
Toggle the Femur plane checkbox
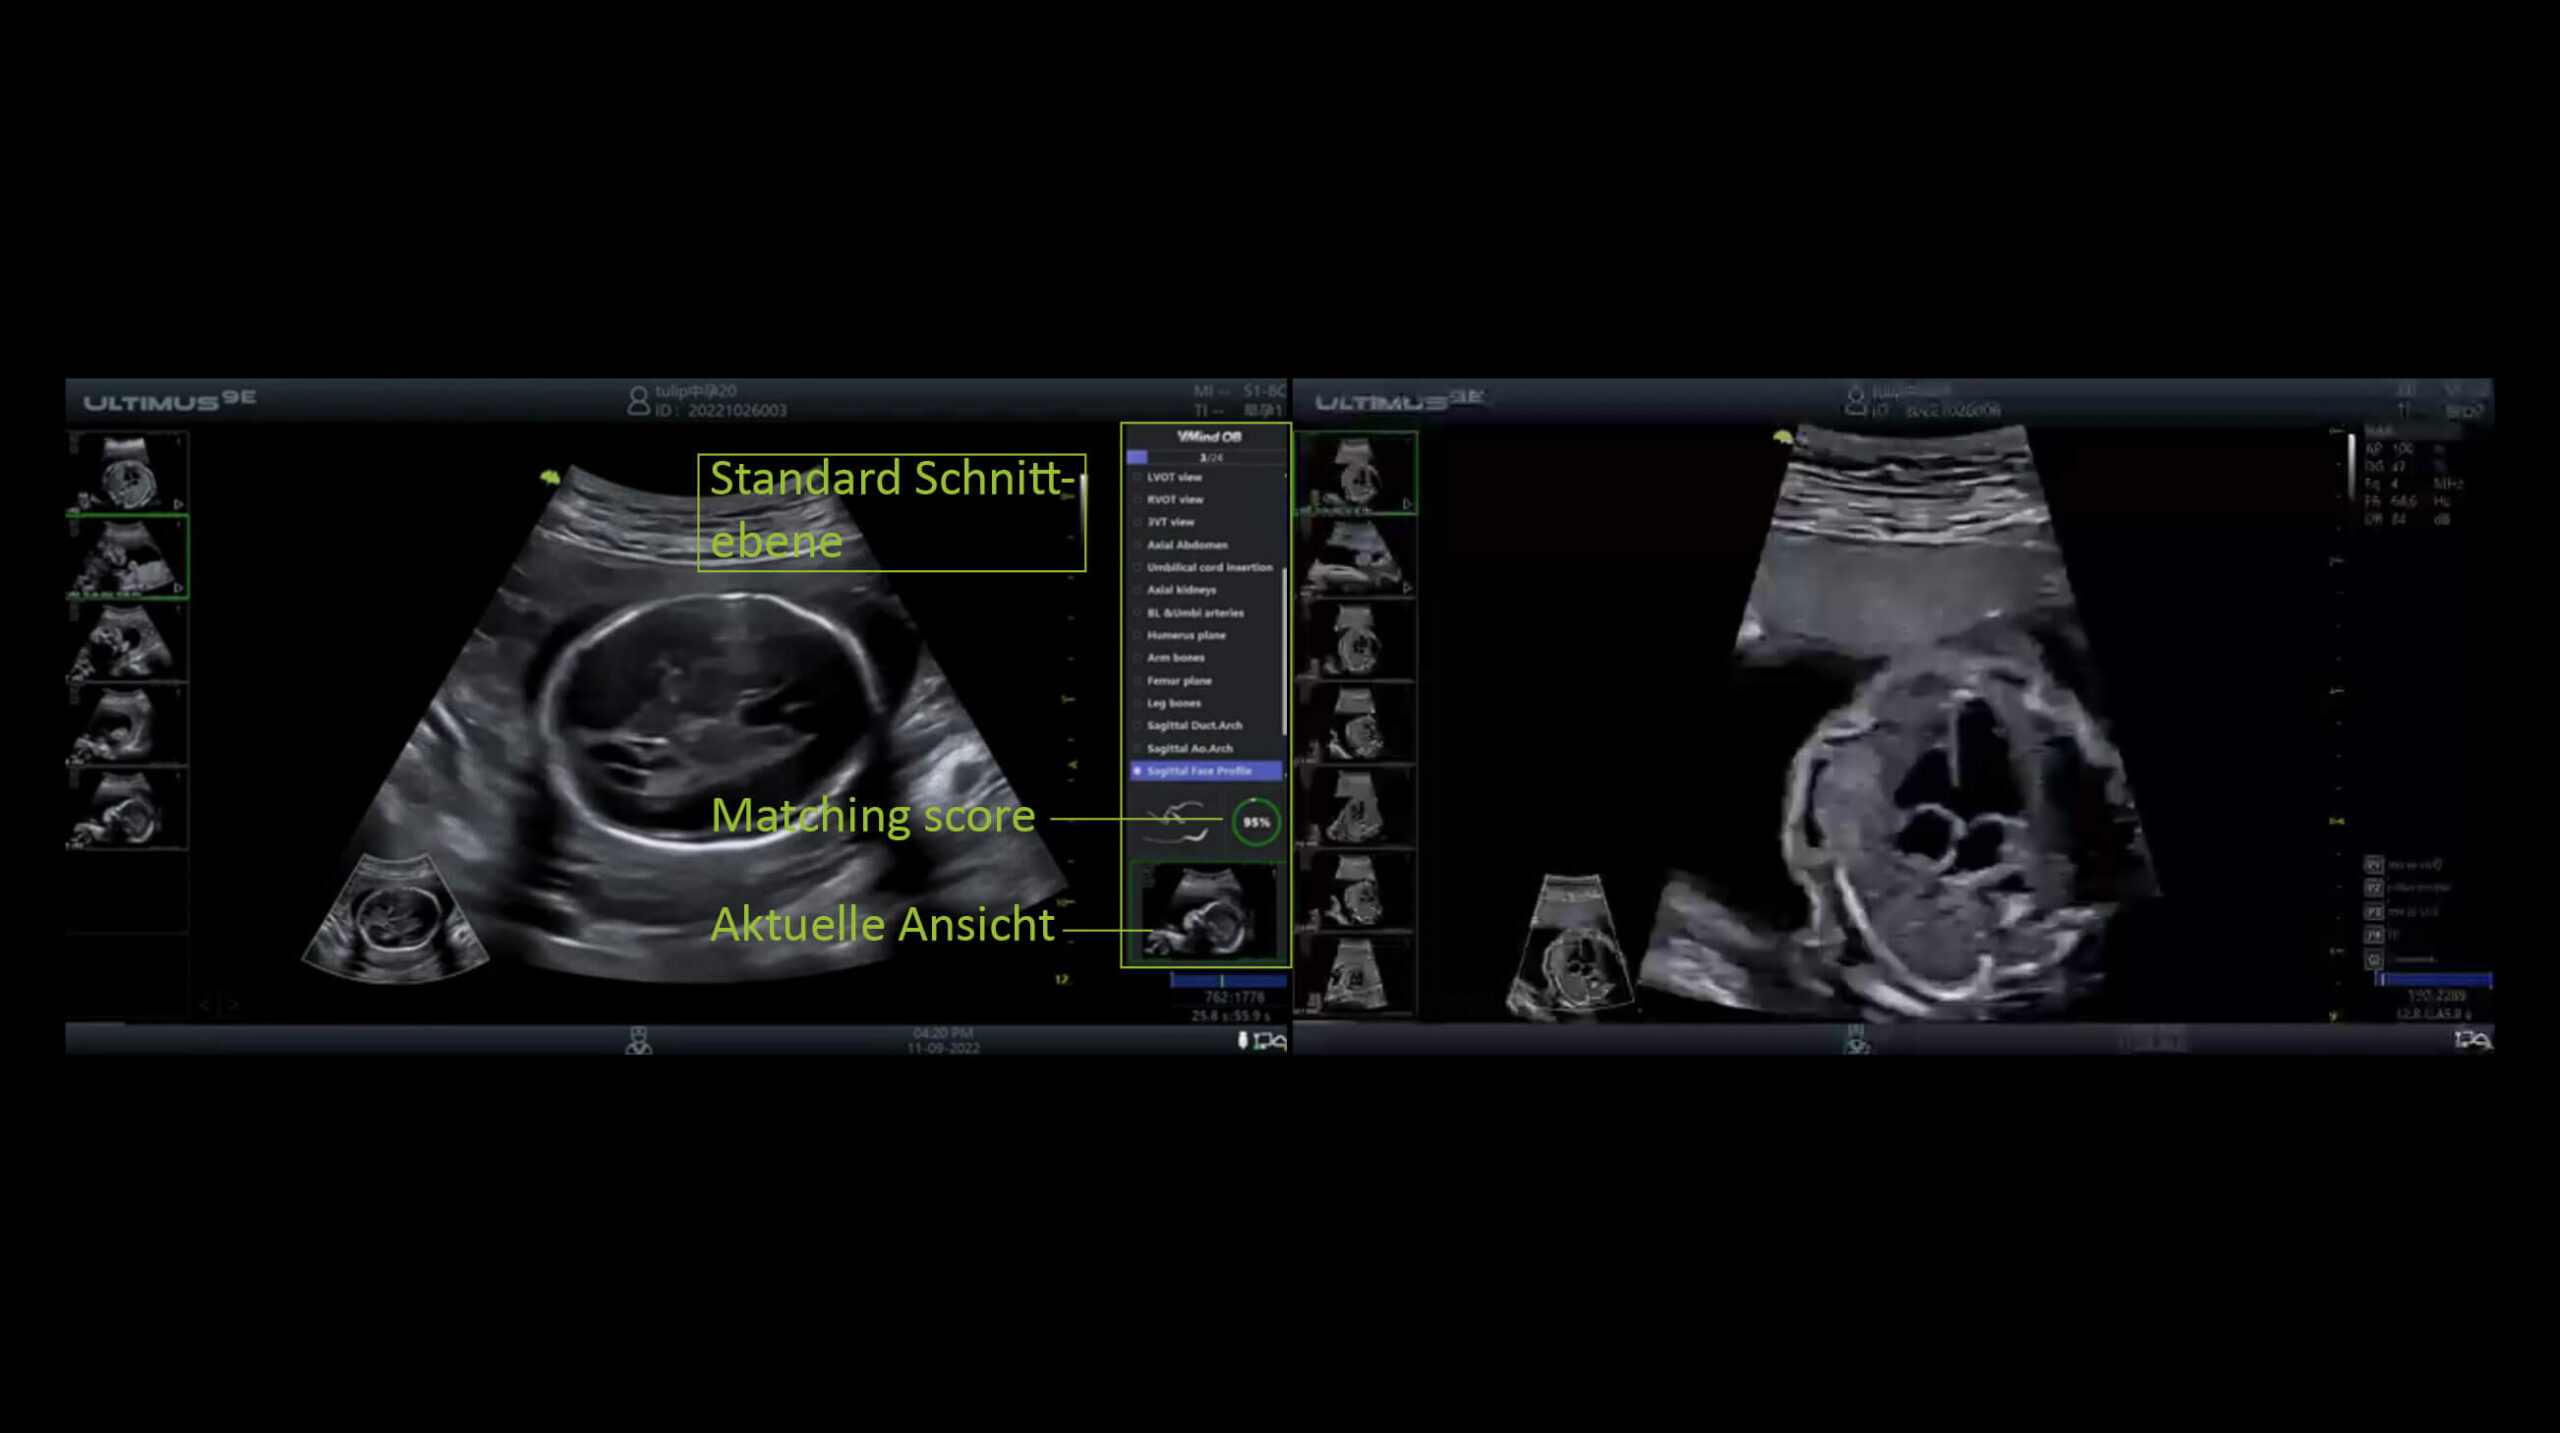1137,681
